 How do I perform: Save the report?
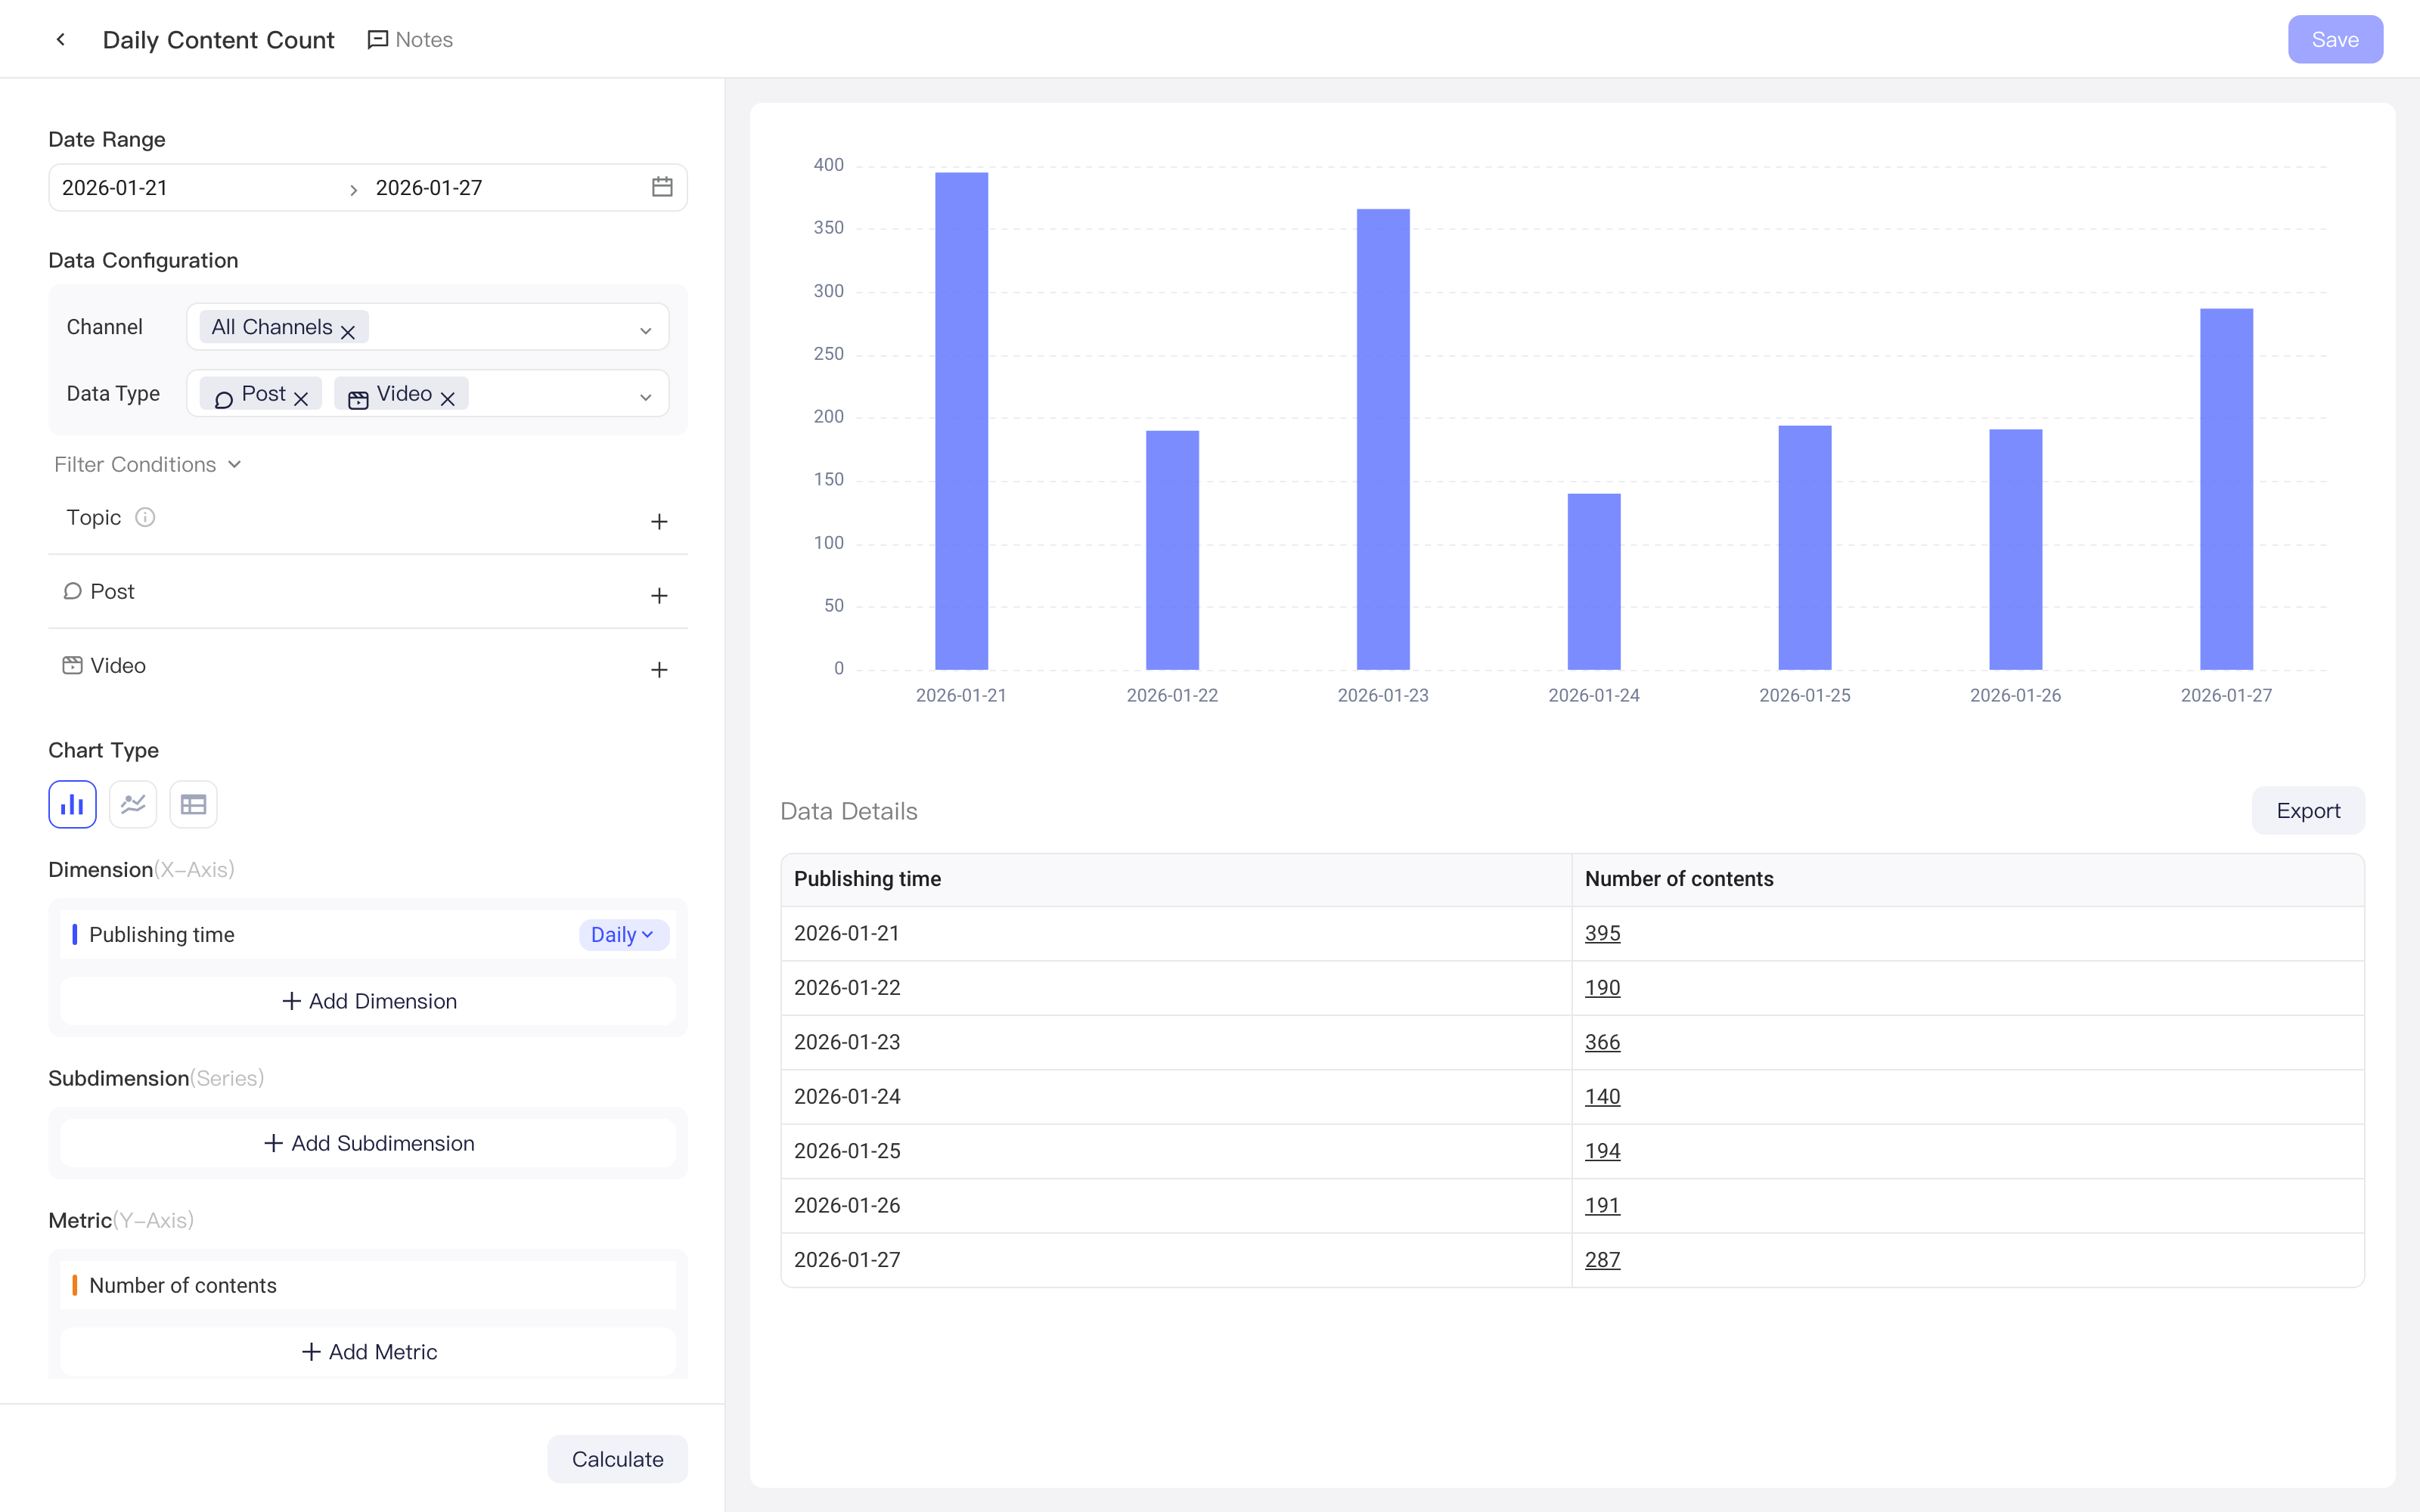(x=2335, y=39)
